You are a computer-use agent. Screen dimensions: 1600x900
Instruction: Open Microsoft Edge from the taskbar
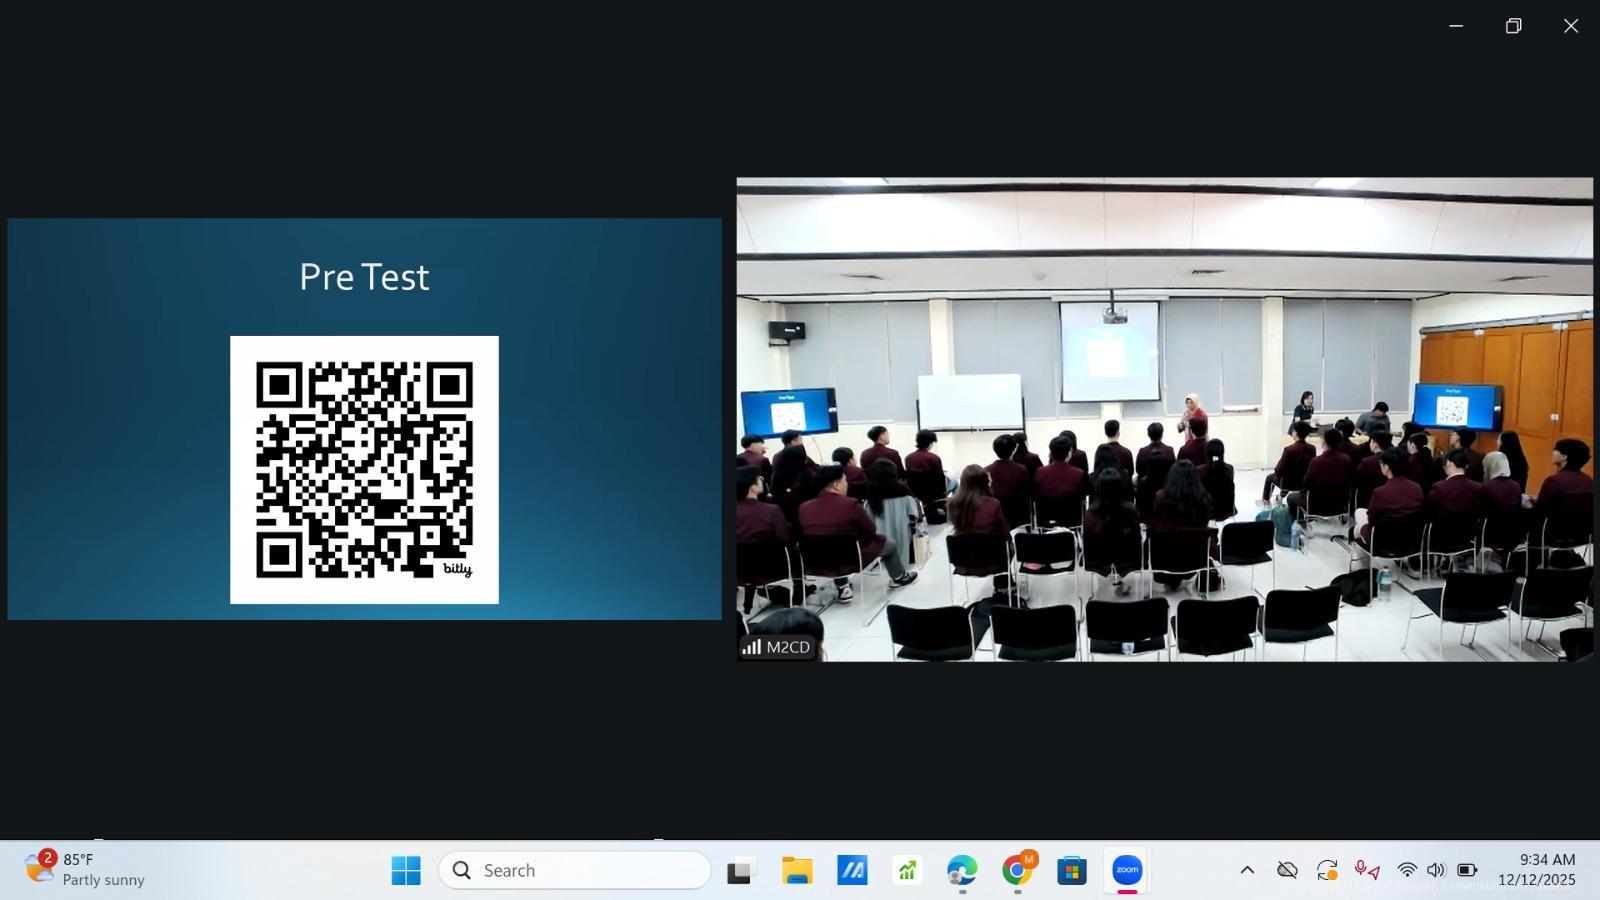pyautogui.click(x=962, y=870)
